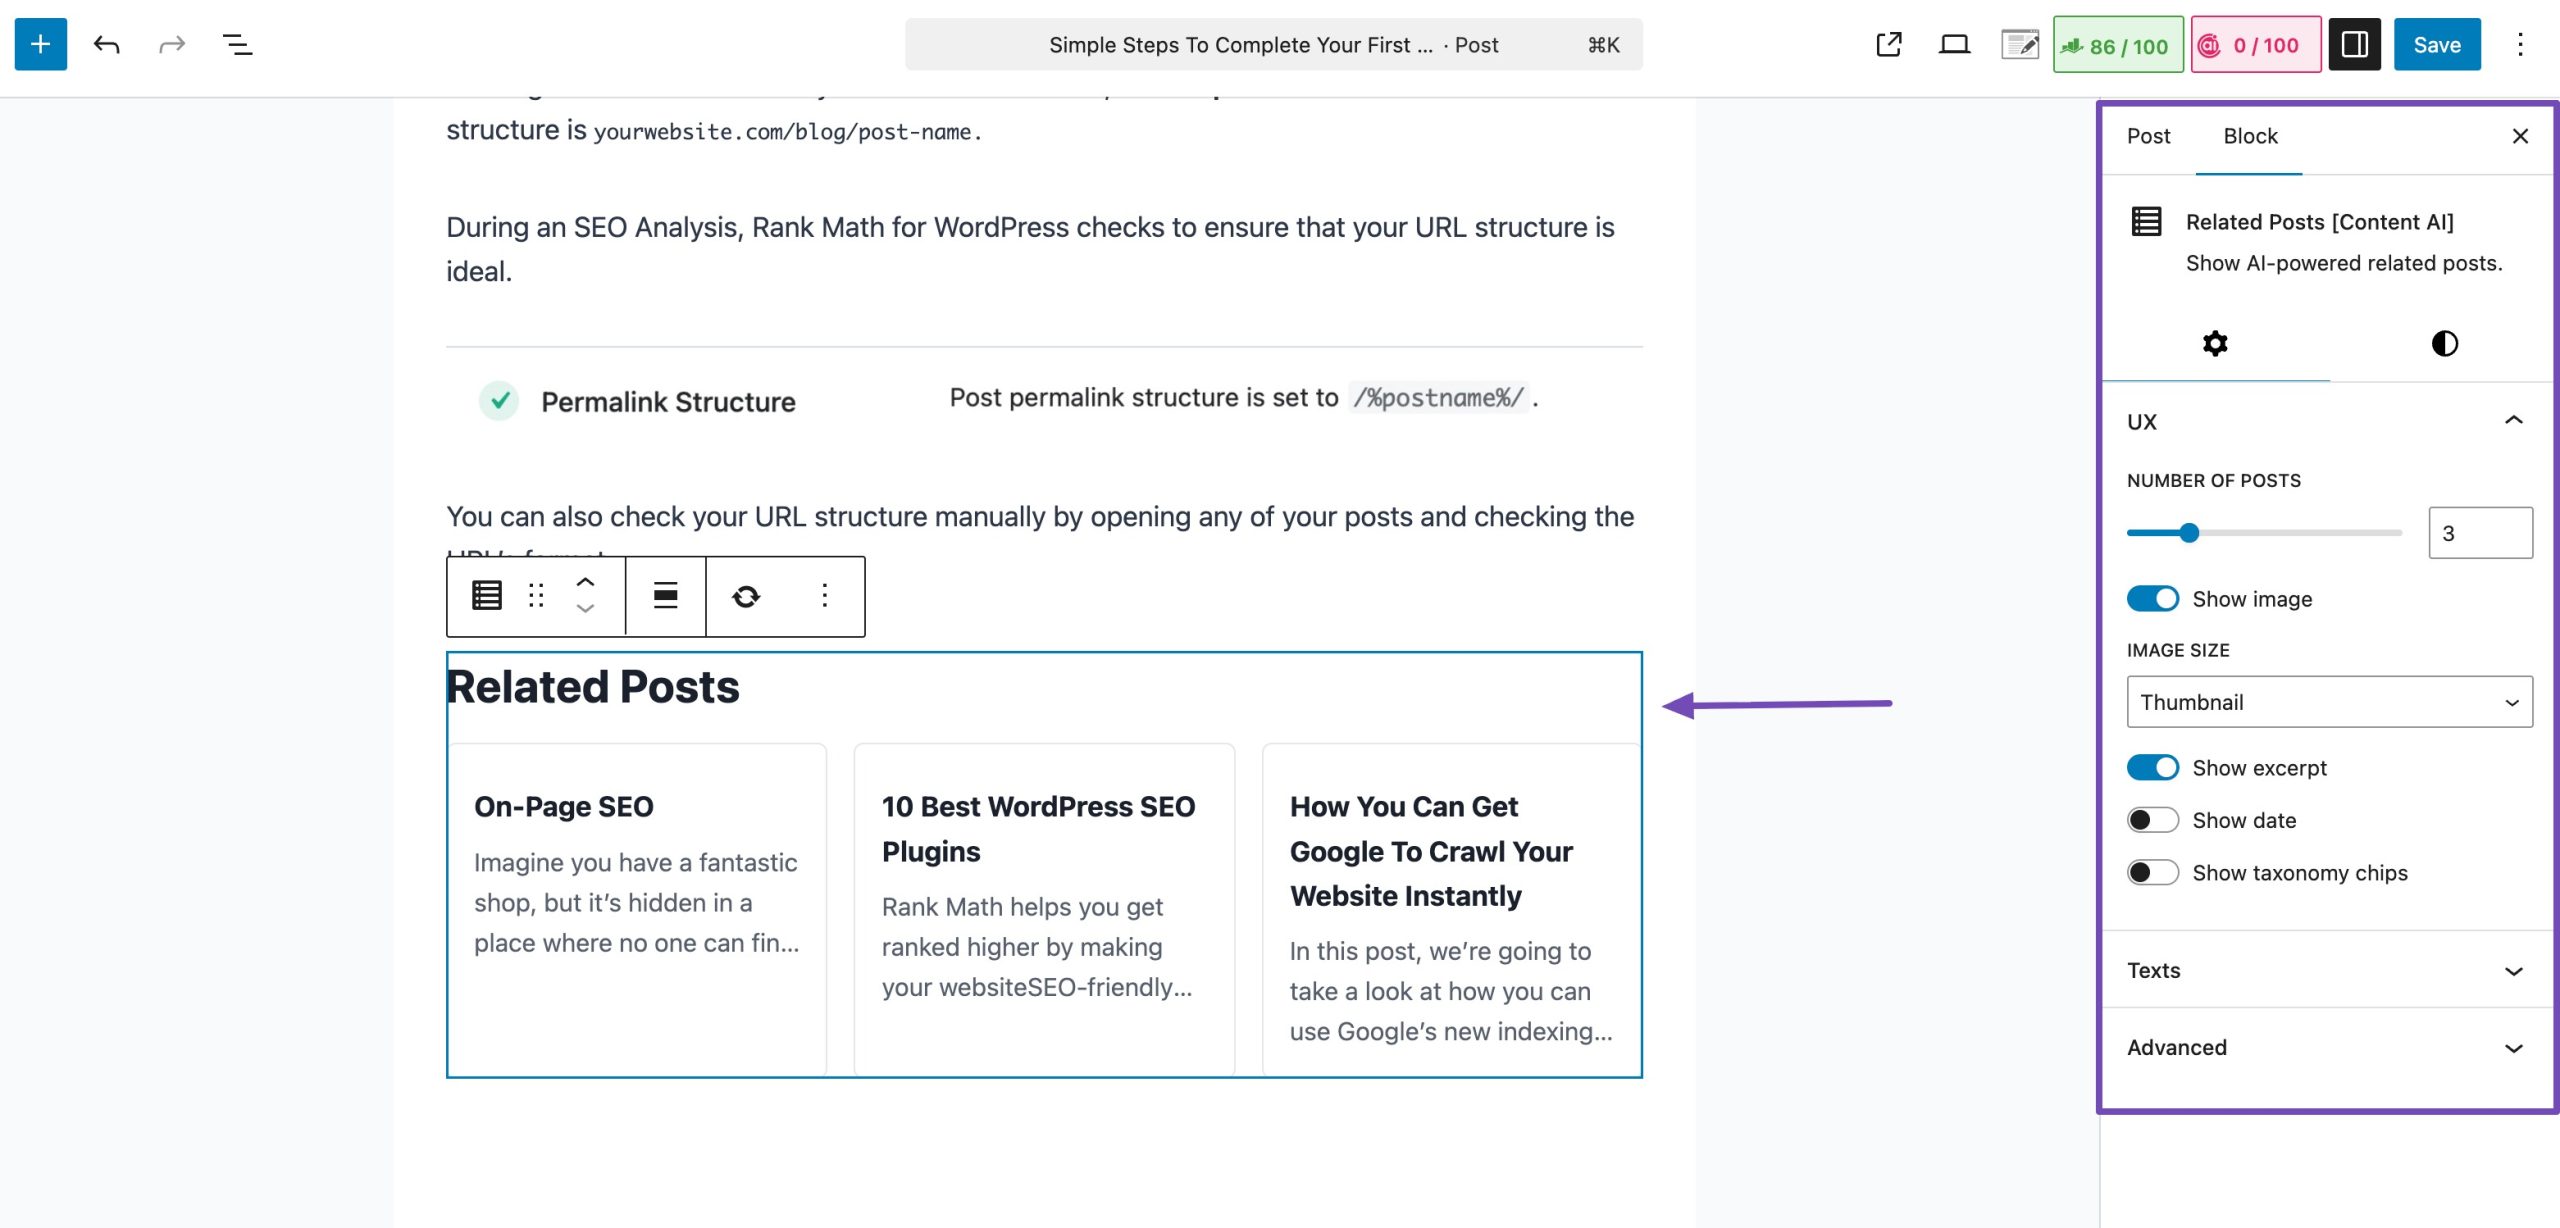Expand the Advanced panel section
The image size is (2560, 1228).
point(2325,1047)
